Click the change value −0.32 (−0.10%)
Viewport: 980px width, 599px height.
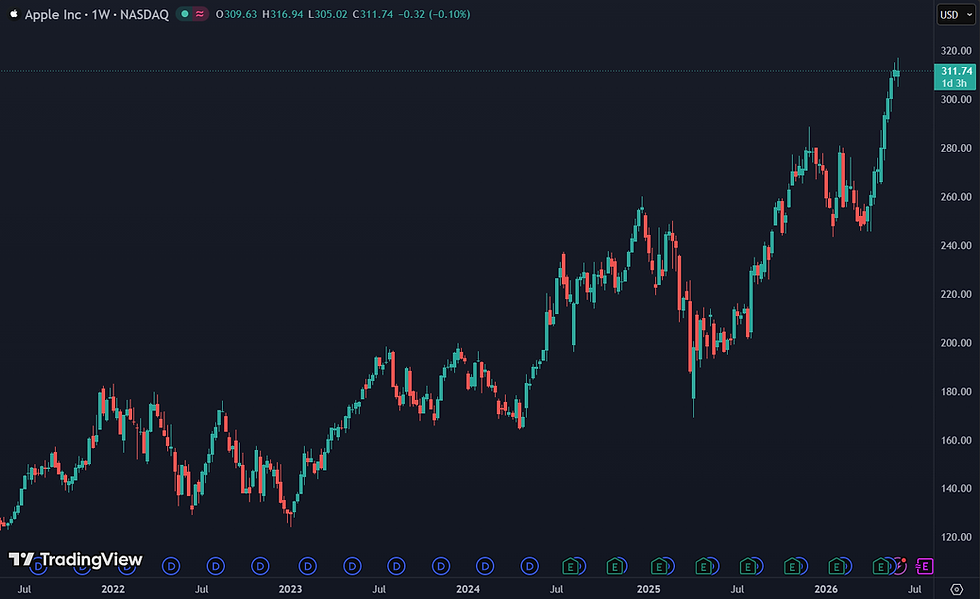tap(434, 14)
